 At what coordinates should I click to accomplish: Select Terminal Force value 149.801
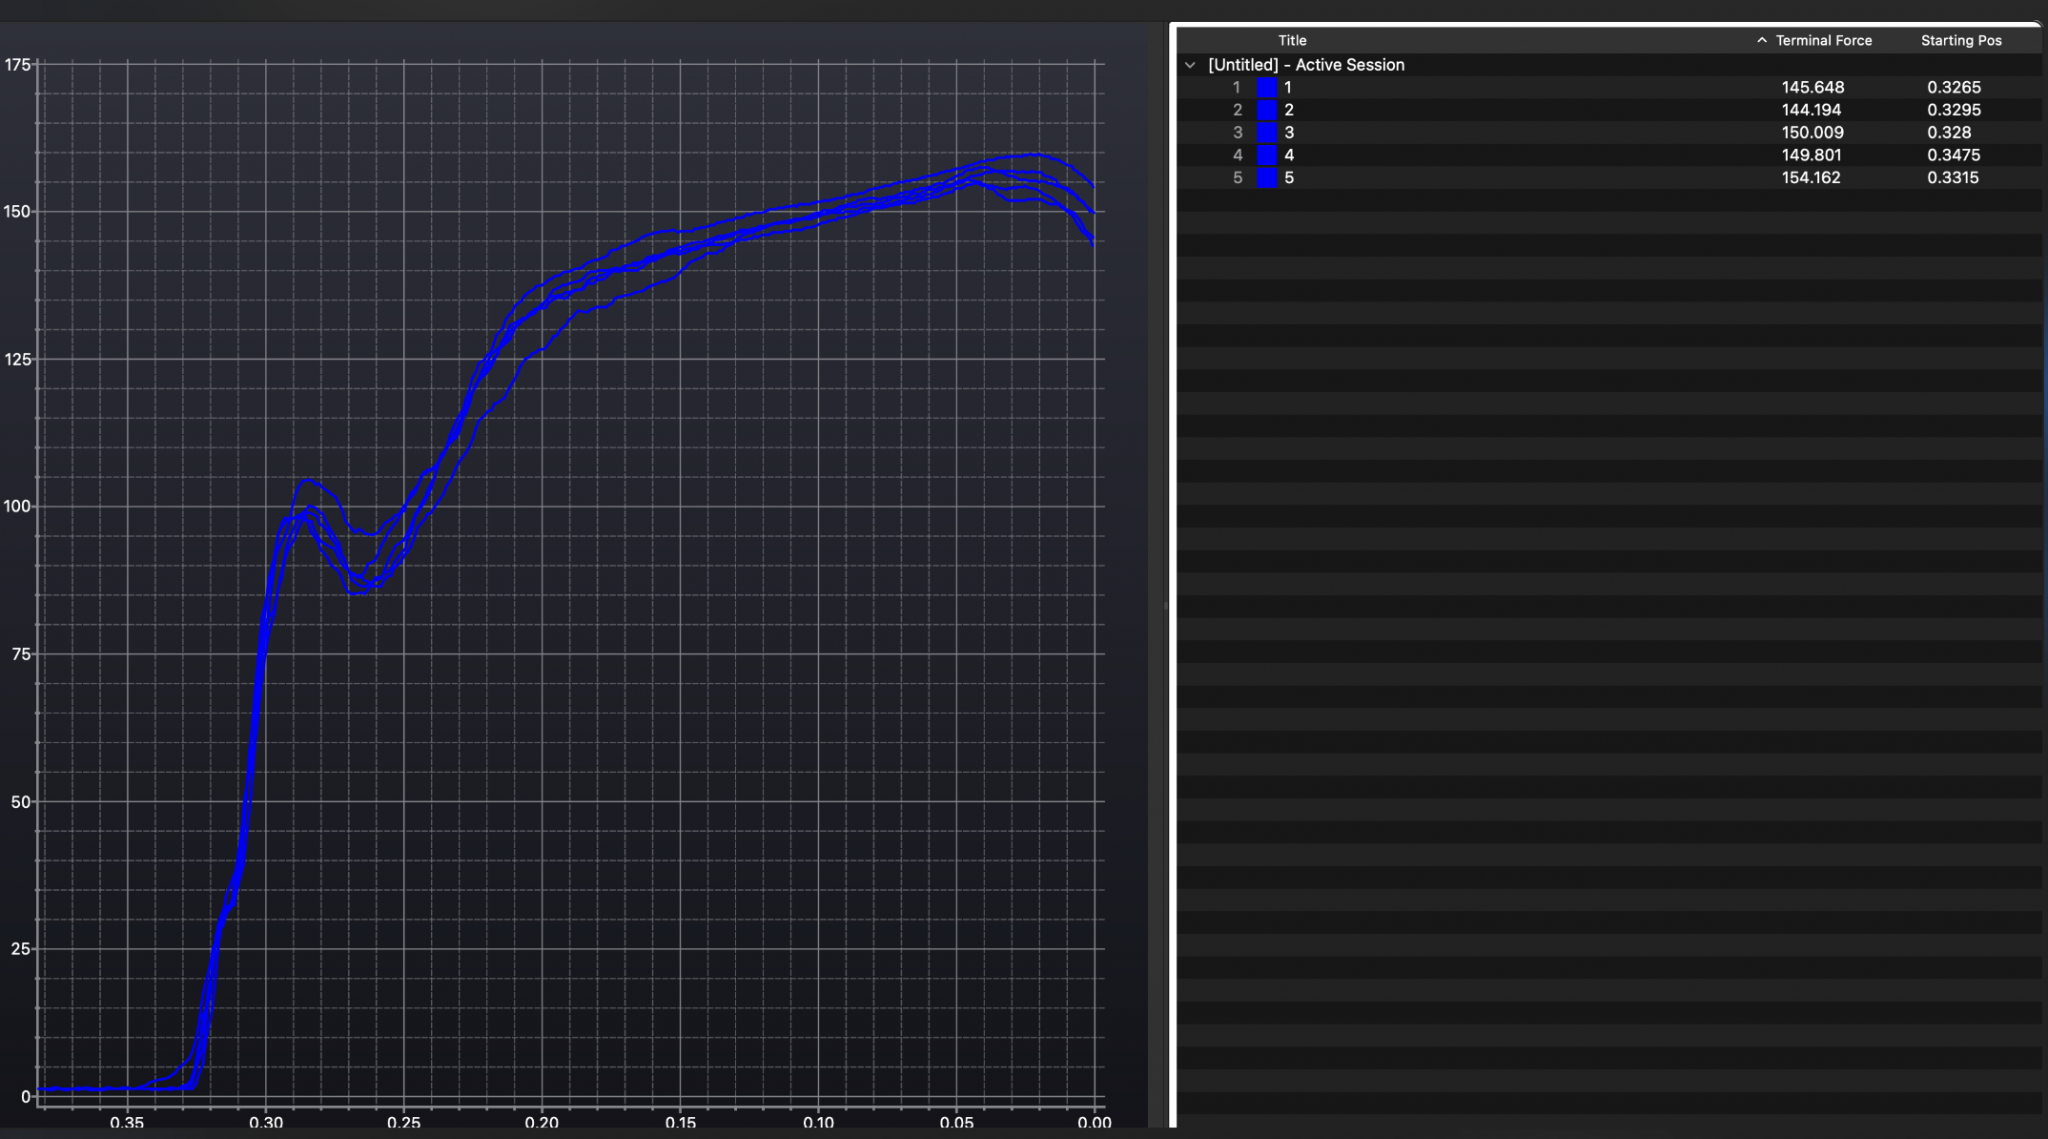1811,155
